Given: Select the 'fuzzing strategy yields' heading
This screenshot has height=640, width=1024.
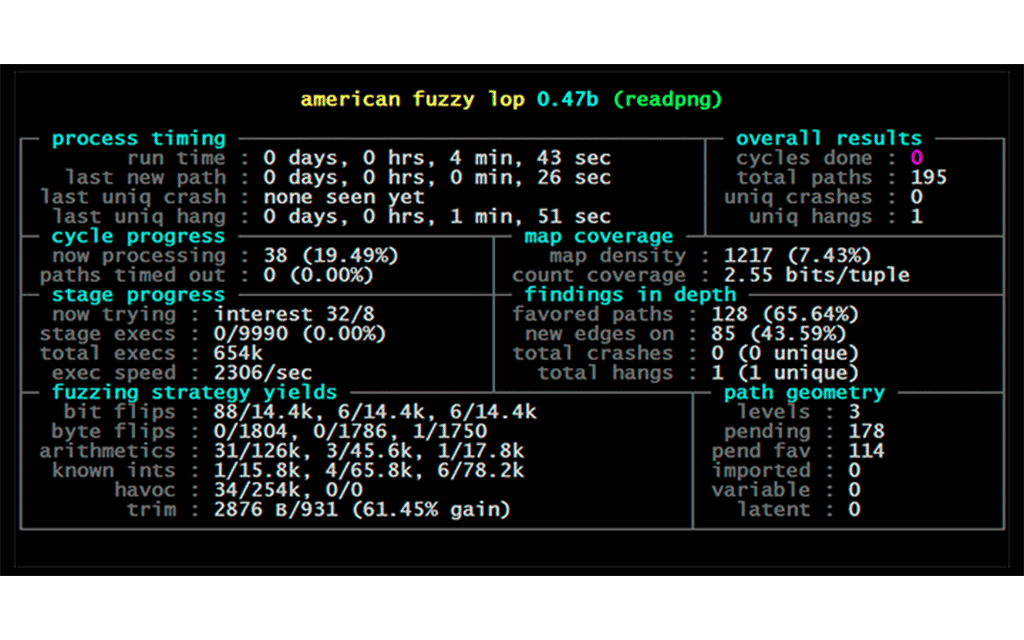Looking at the screenshot, I should coord(194,393).
